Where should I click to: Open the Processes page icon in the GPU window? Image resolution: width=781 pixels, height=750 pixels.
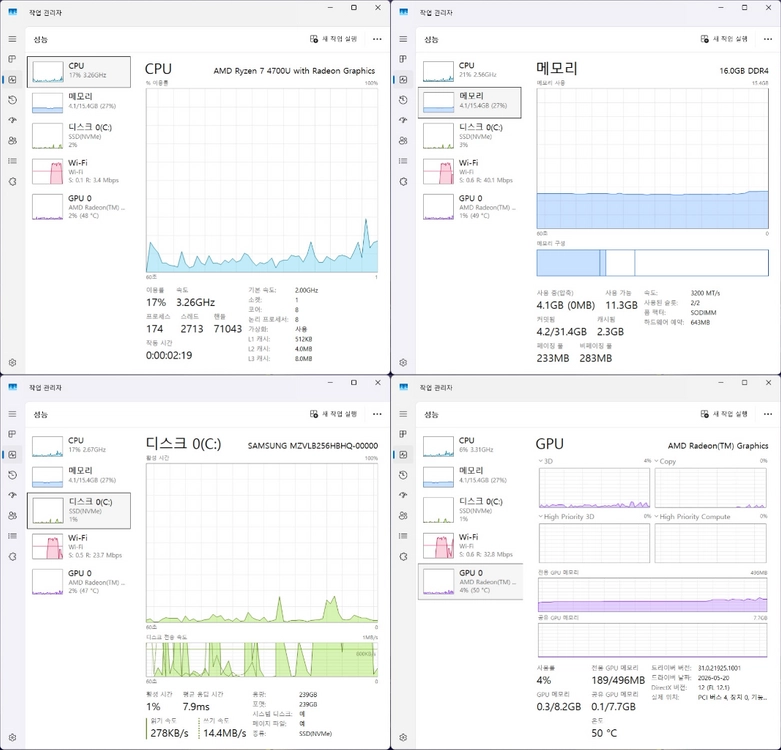tap(403, 434)
